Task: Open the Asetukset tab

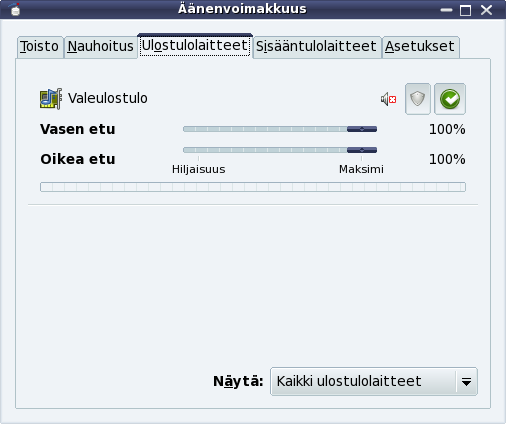Action: coord(420,47)
